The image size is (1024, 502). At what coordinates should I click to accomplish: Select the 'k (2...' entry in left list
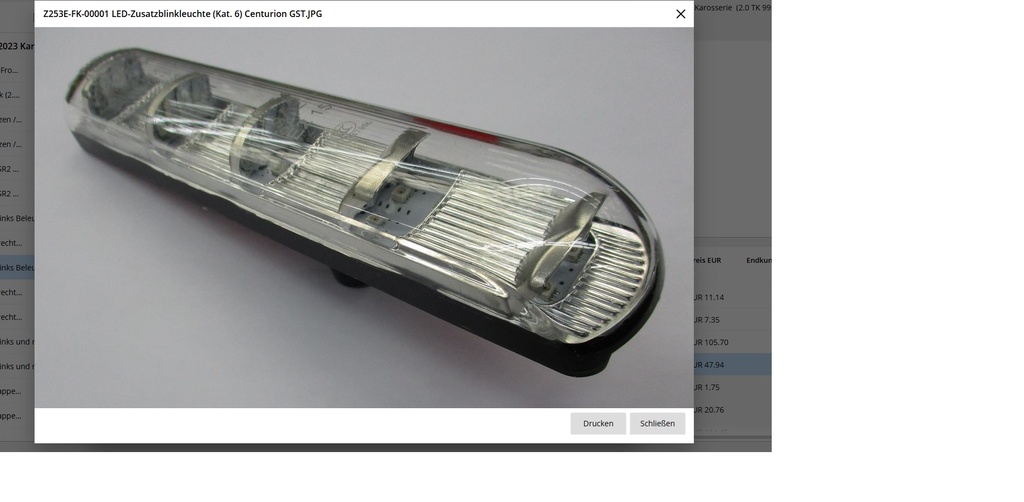click(x=10, y=95)
